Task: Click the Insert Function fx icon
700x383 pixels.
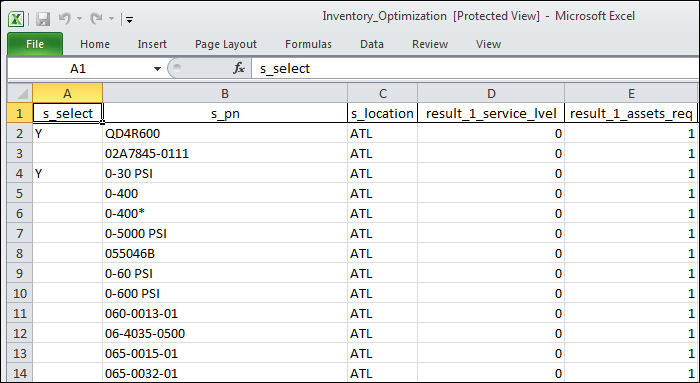Action: (239, 68)
